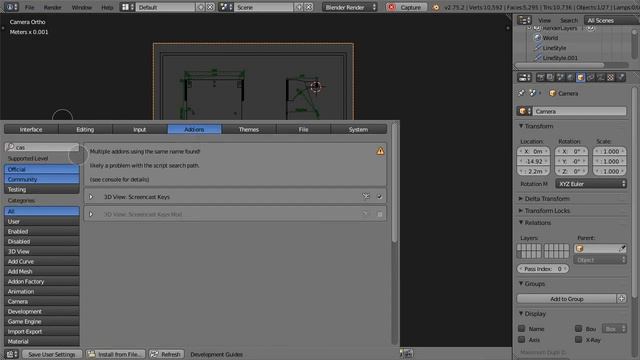
Task: Click Location X value field
Action: click(x=533, y=151)
